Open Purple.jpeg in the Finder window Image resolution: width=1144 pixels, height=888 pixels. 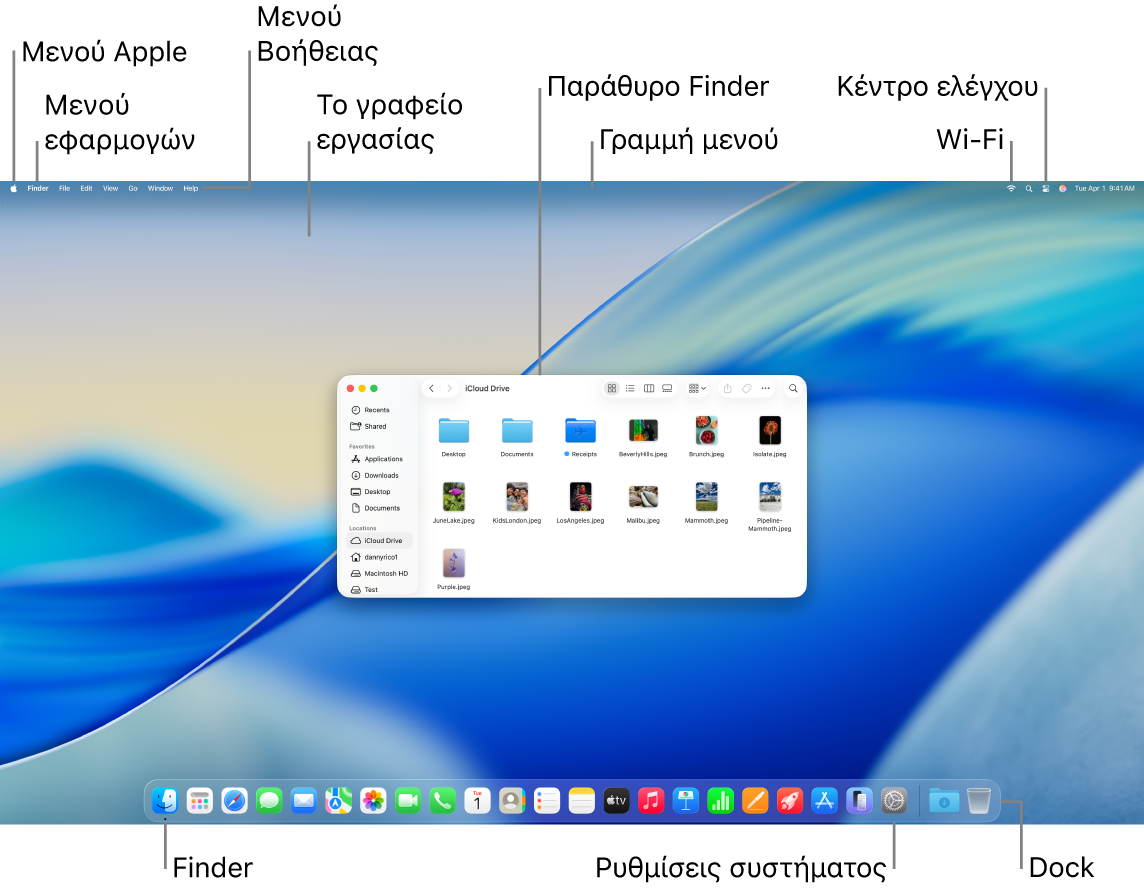click(453, 565)
